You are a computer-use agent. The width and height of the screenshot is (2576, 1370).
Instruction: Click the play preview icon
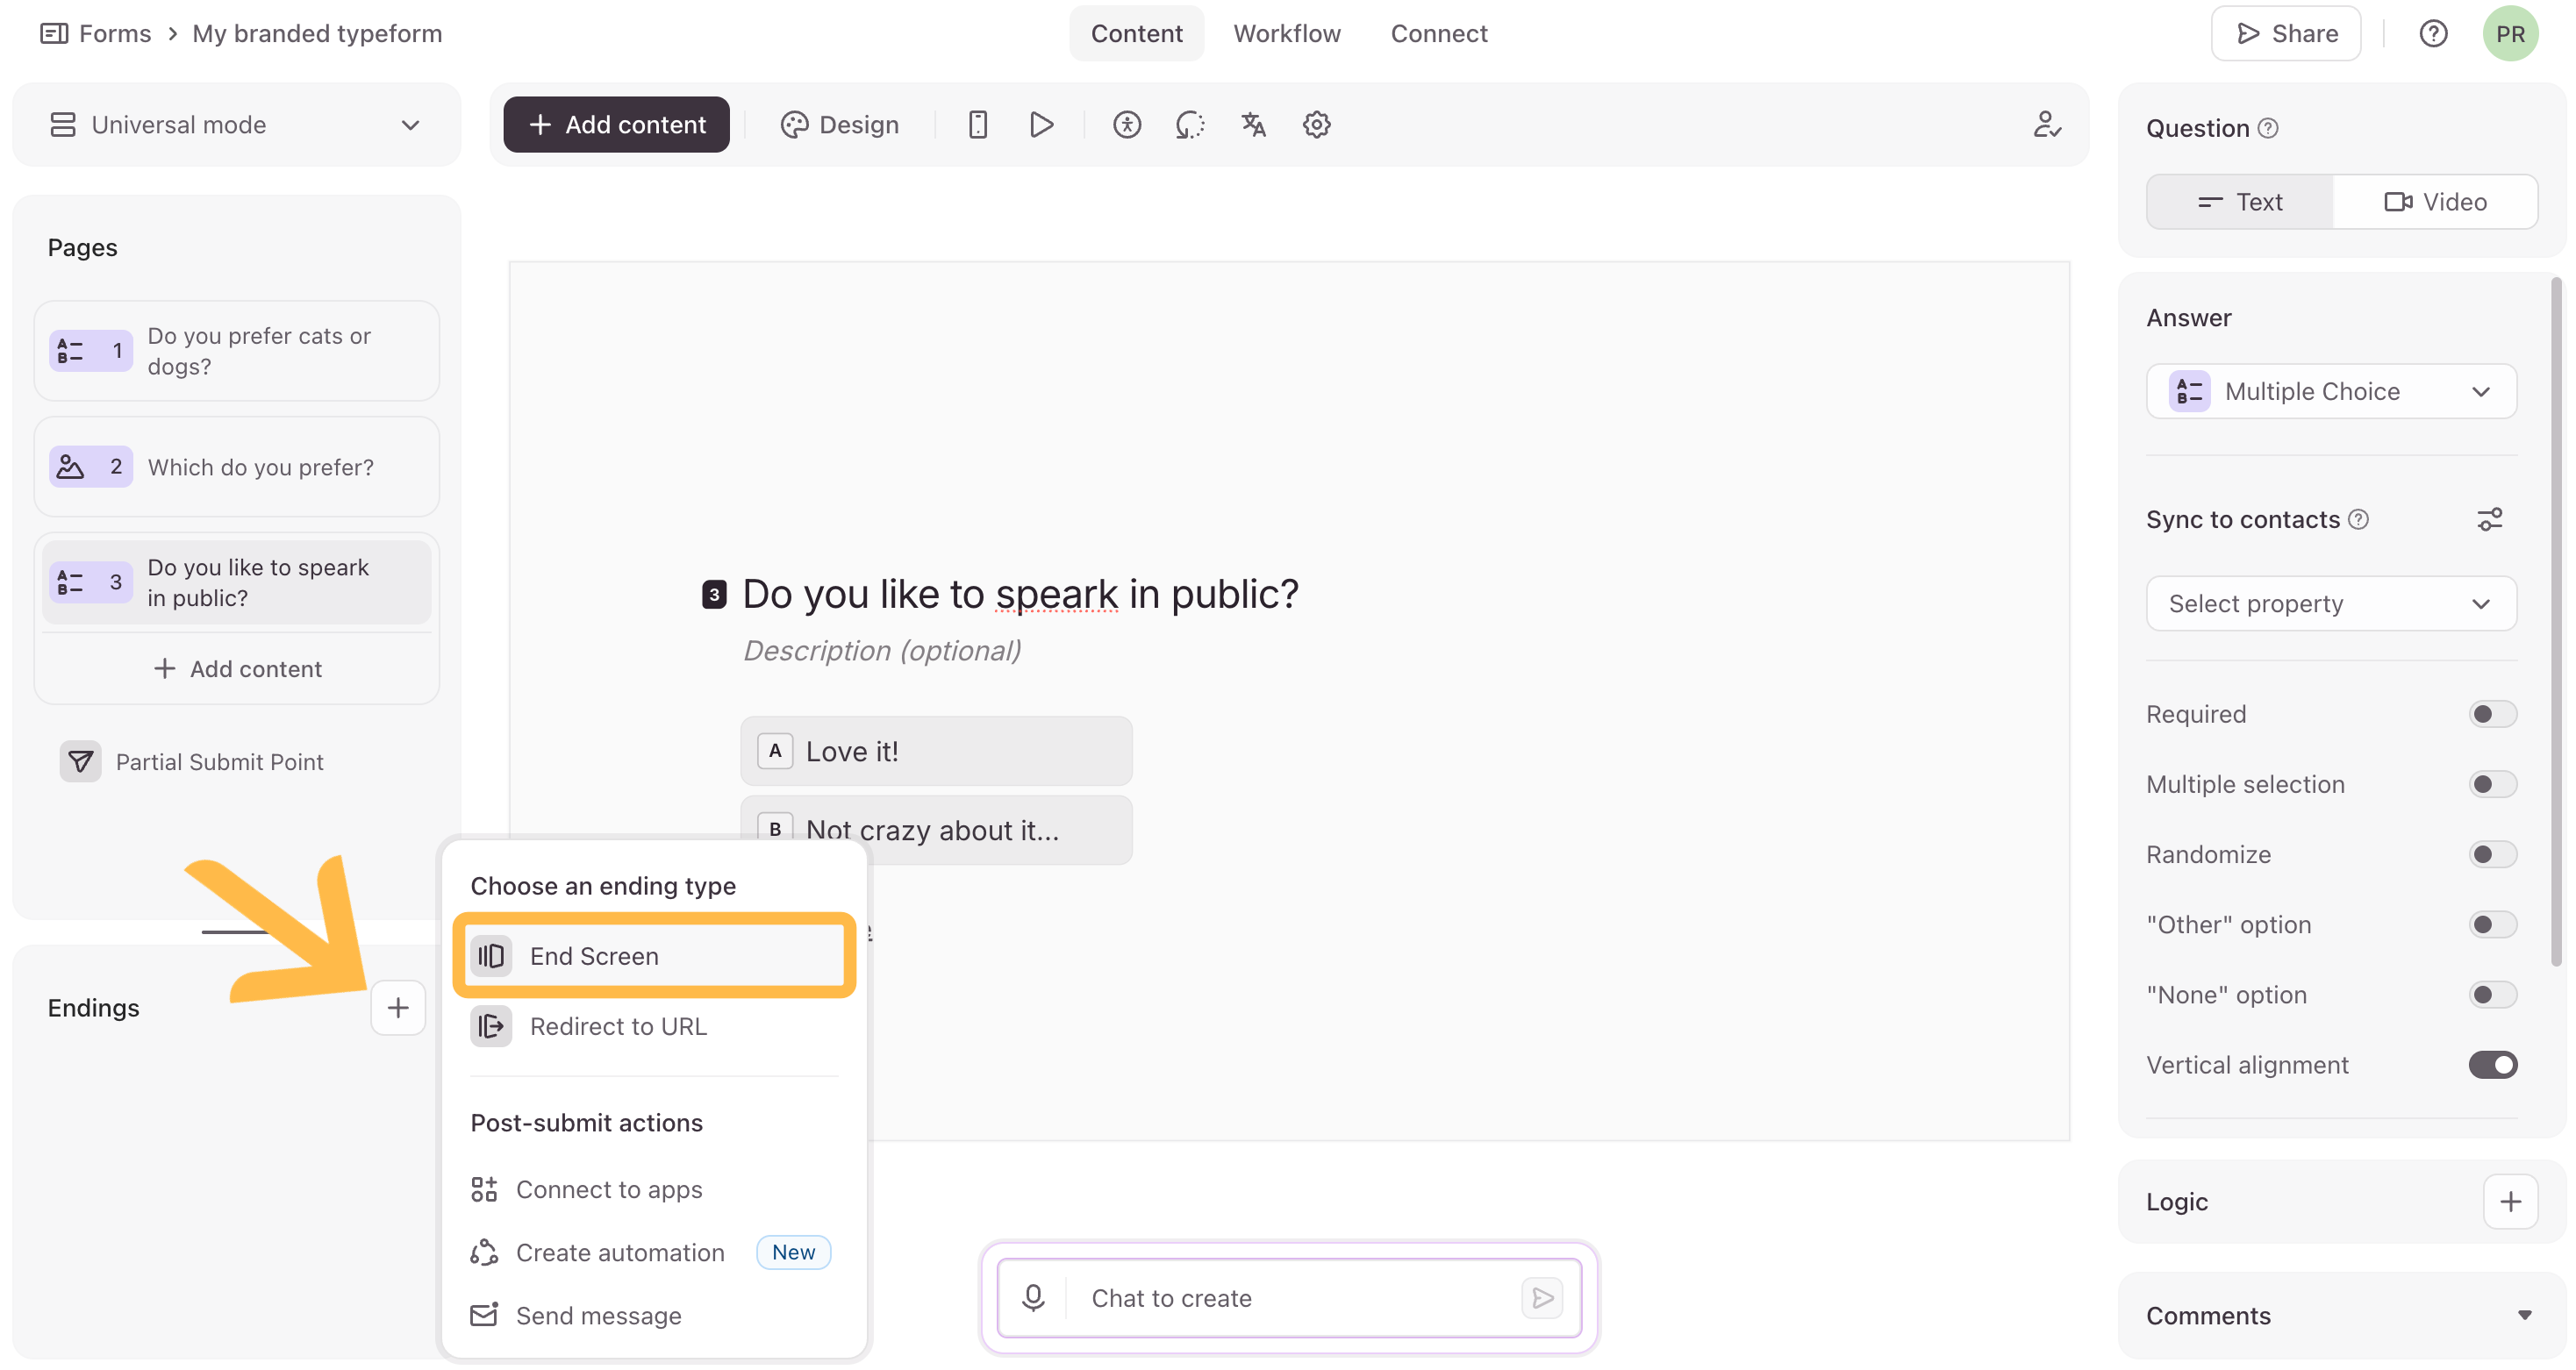click(1041, 125)
